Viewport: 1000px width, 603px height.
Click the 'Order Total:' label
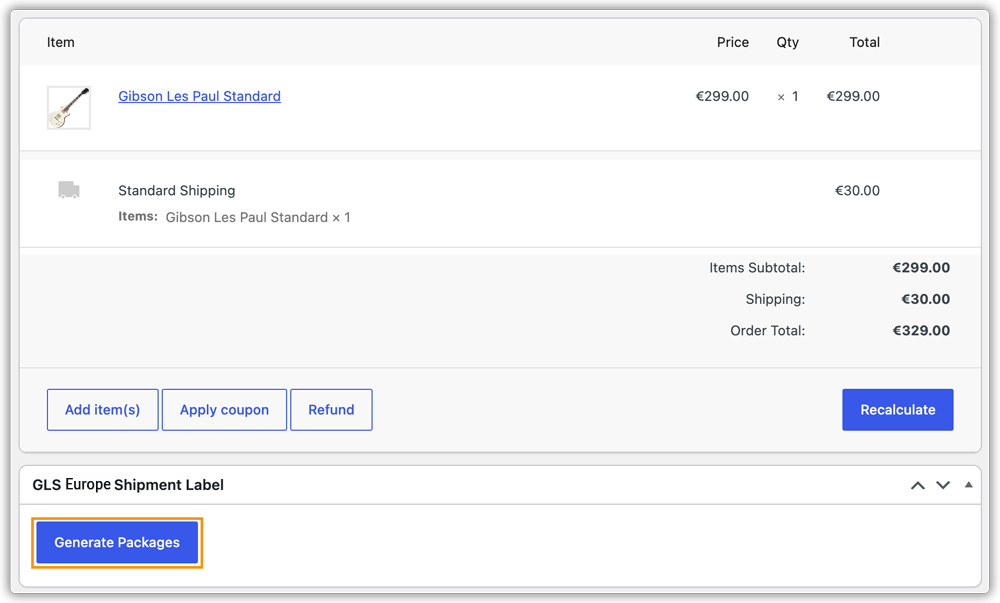768,331
